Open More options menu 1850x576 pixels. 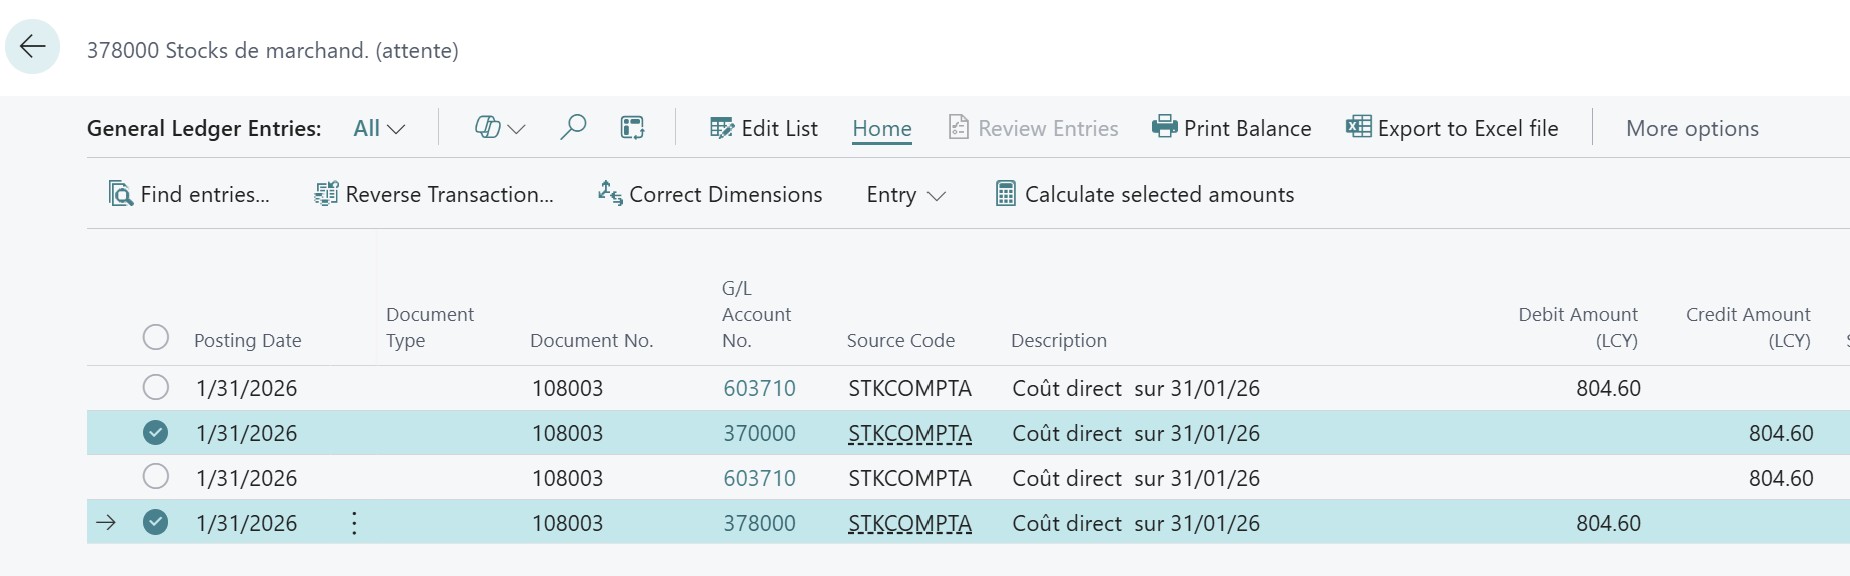(1692, 128)
